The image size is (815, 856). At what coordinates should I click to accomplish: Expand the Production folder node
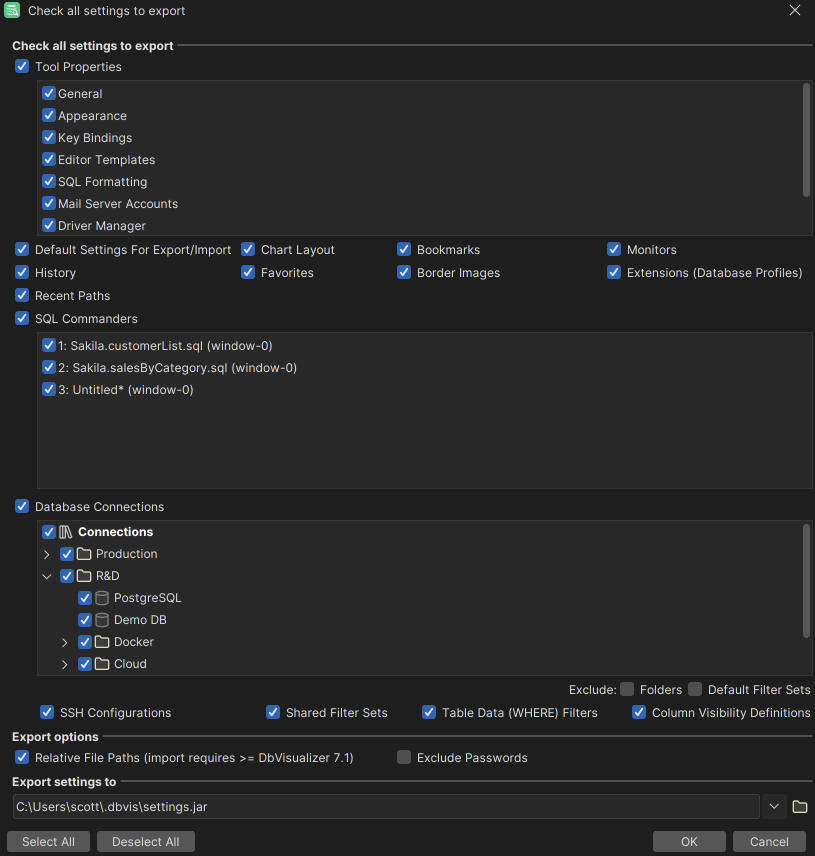tap(47, 554)
